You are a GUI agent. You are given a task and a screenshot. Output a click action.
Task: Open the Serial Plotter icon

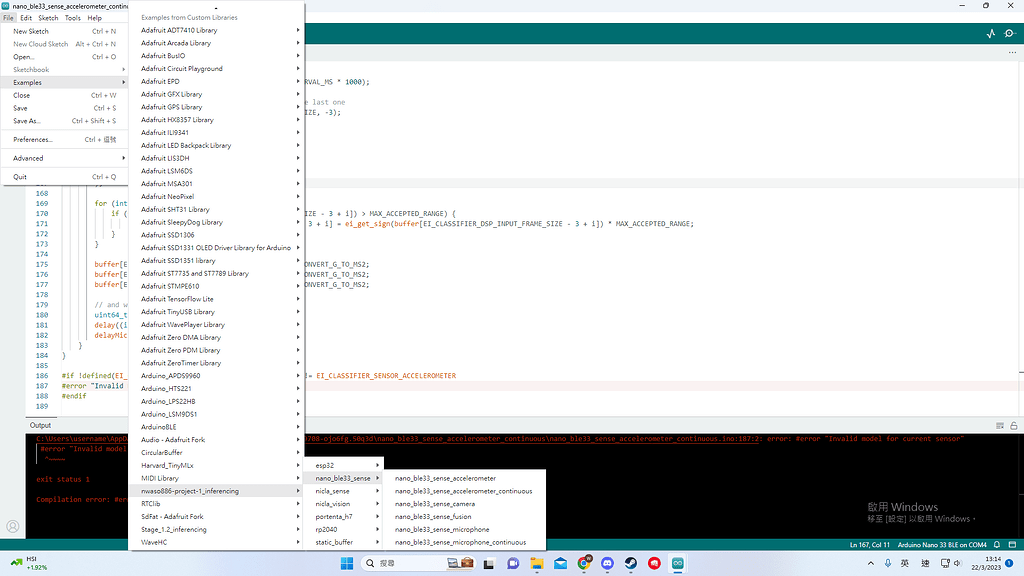991,33
